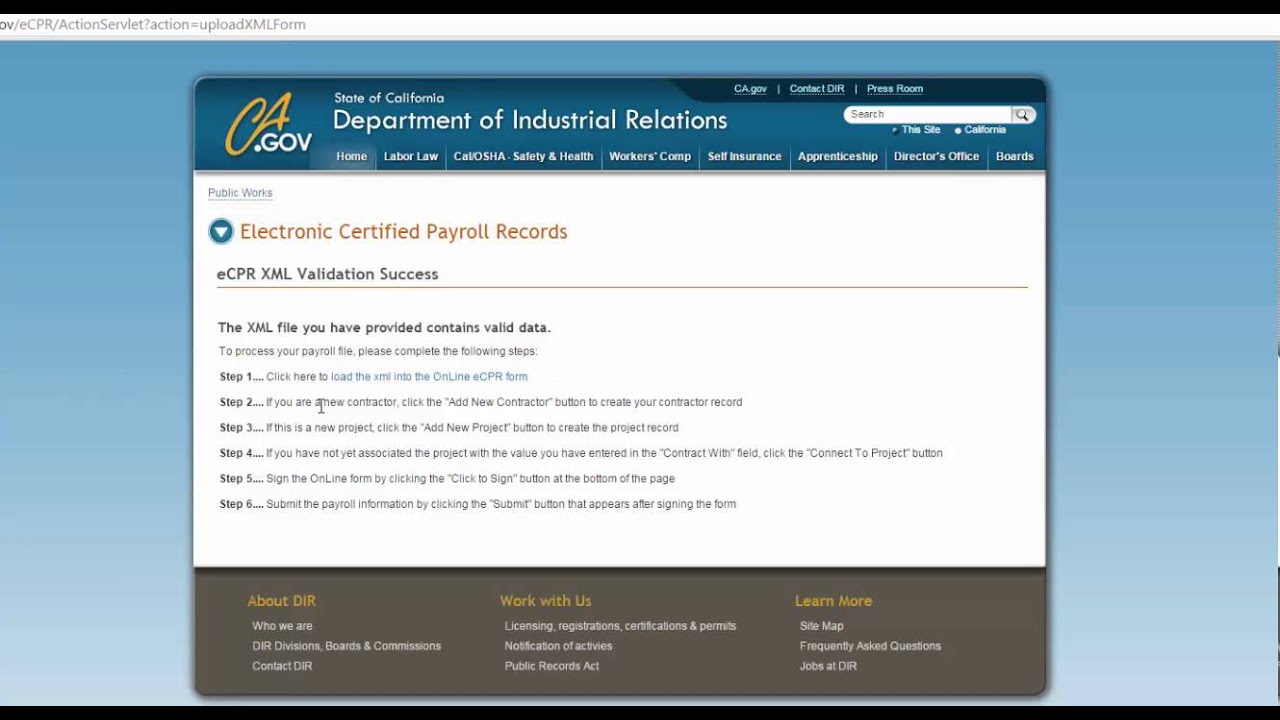Click the footer Contact DIR link
This screenshot has height=720, width=1280.
tap(282, 666)
